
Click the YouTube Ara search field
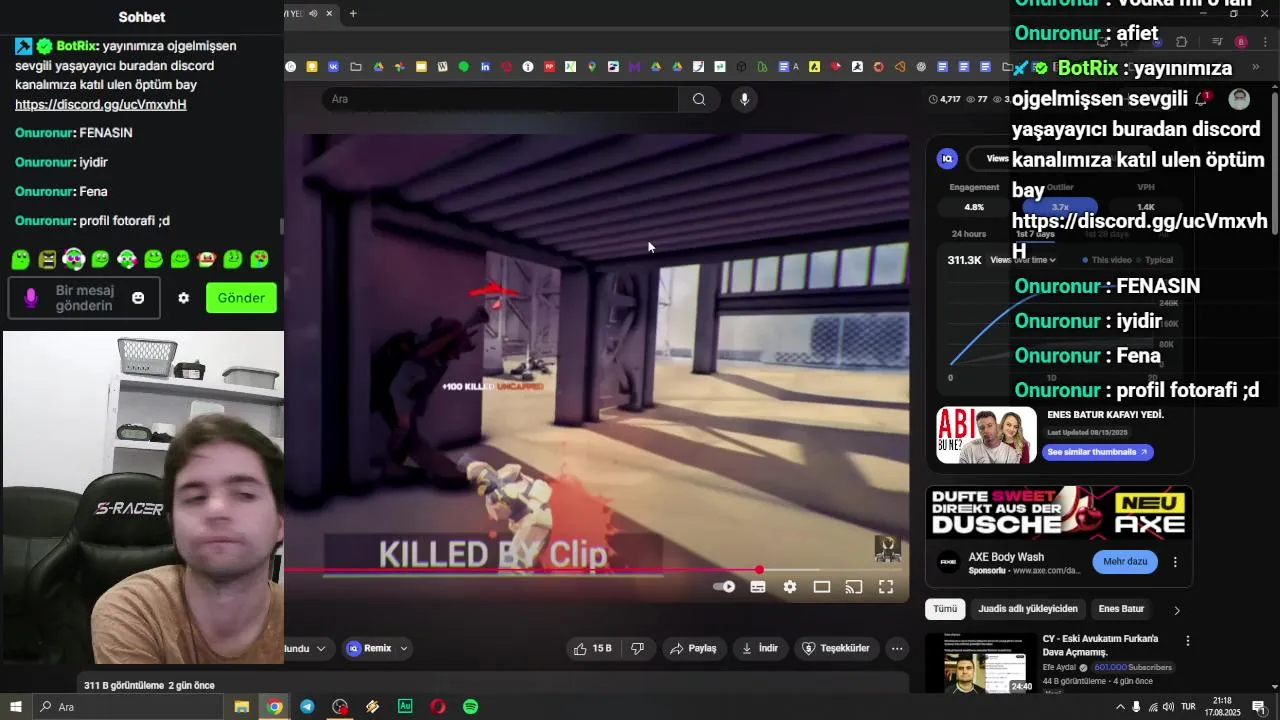500,99
